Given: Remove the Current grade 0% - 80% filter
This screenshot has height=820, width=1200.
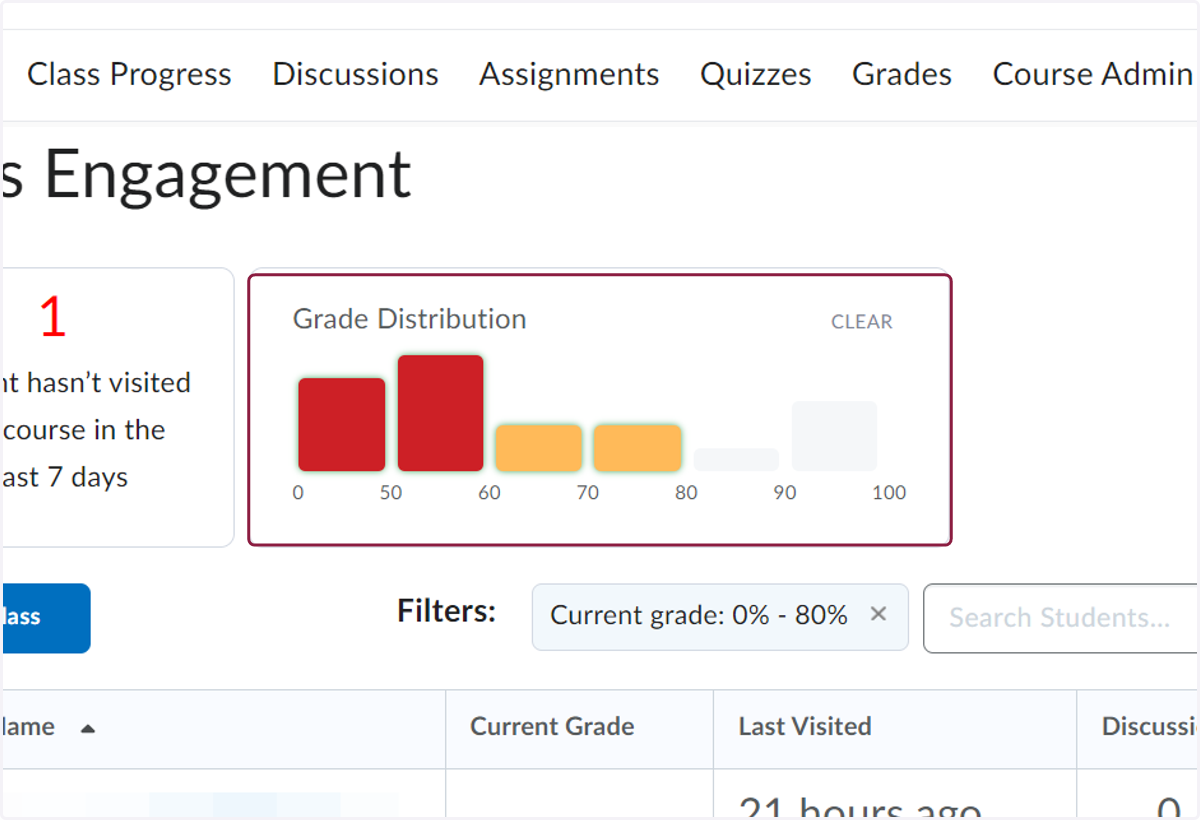Looking at the screenshot, I should pos(878,614).
